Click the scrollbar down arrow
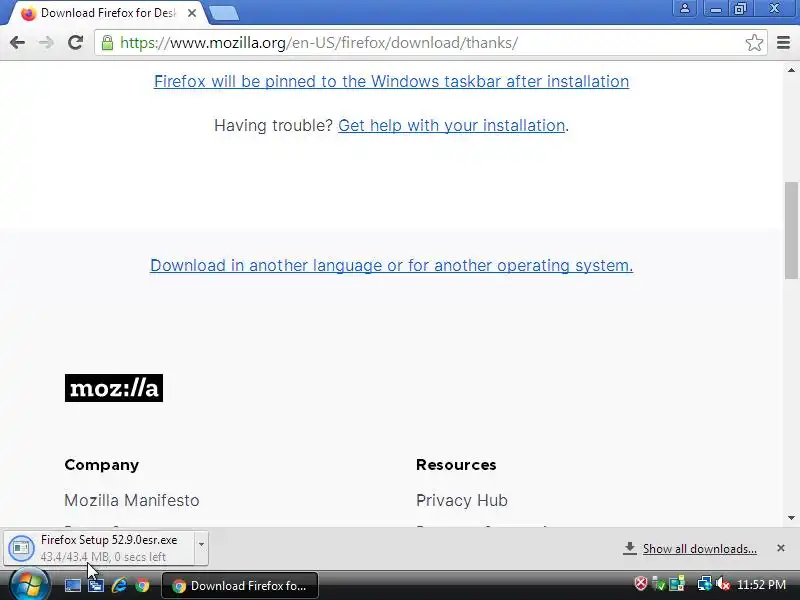 [x=791, y=518]
